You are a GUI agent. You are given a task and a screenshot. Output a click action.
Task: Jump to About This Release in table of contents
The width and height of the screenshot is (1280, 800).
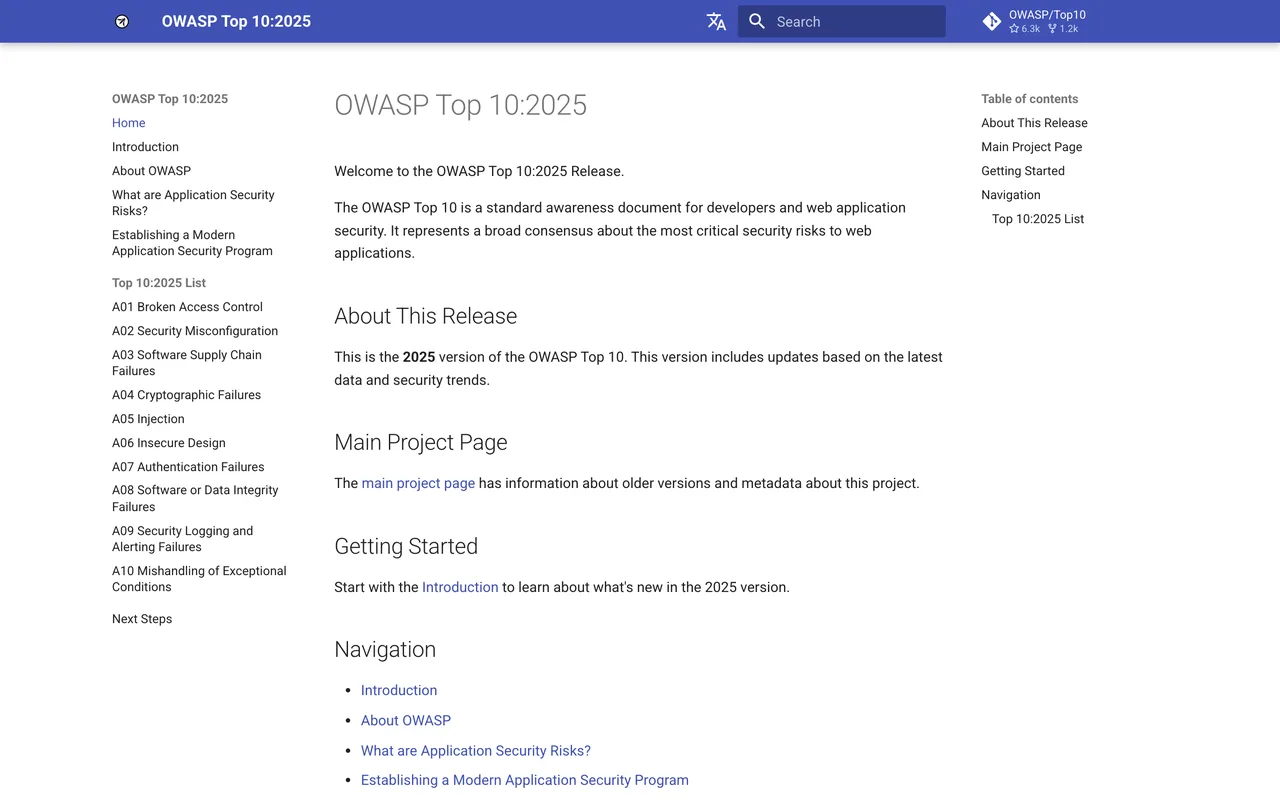1034,123
